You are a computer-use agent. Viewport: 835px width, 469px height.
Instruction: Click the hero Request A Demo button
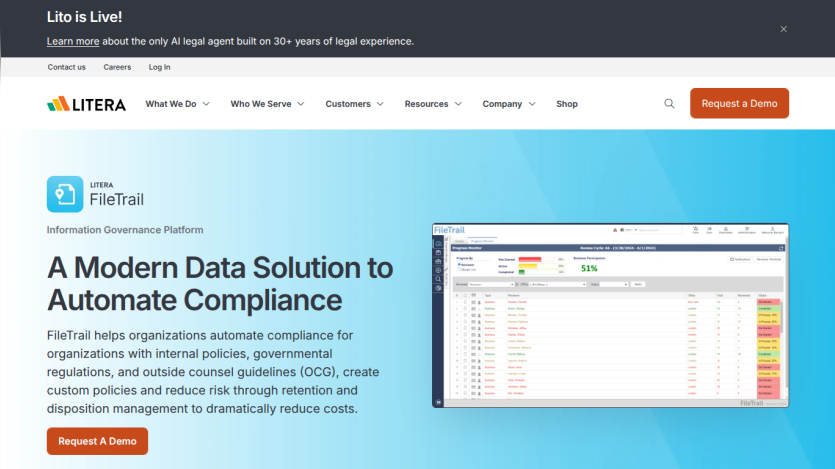pos(97,441)
